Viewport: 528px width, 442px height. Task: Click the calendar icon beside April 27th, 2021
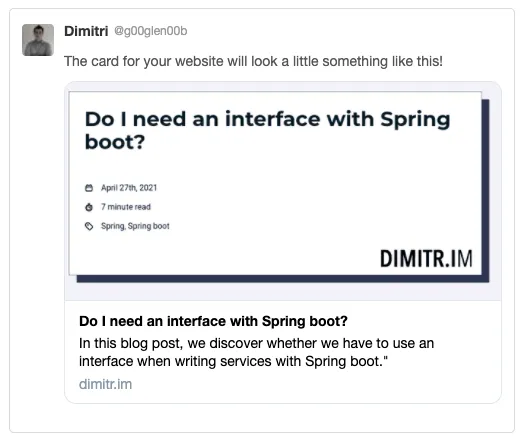pos(89,188)
